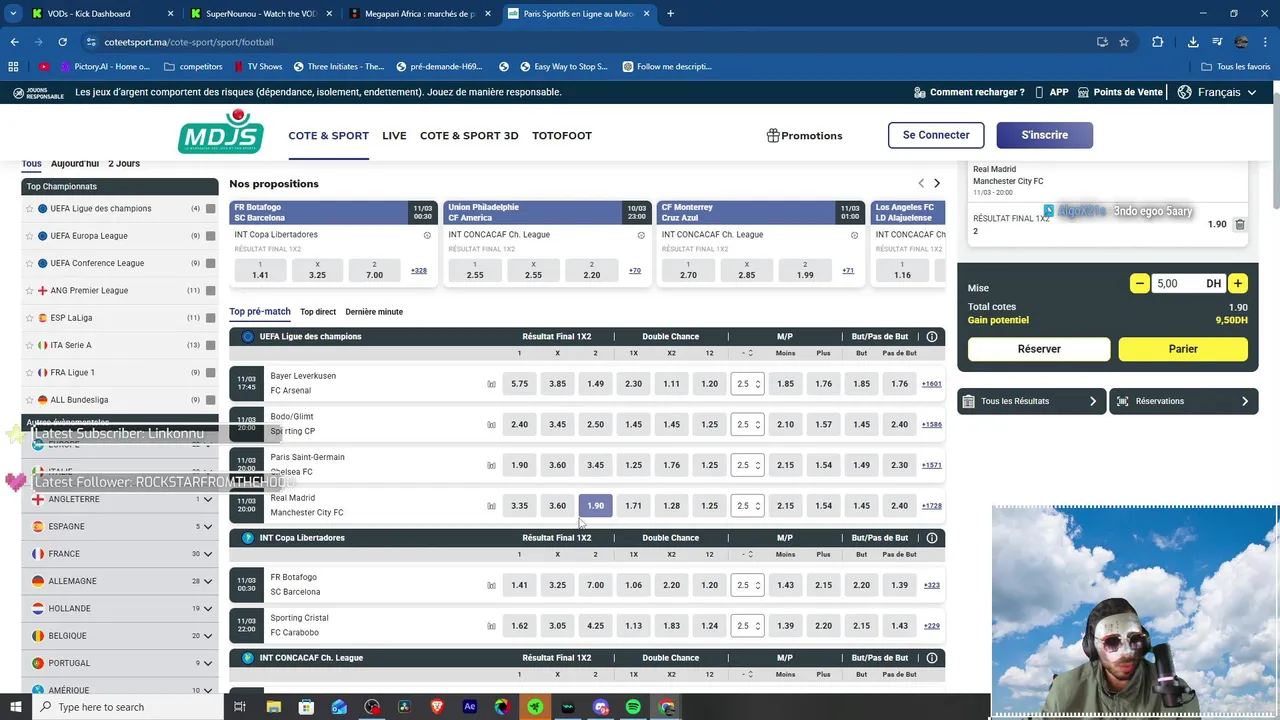Image resolution: width=1280 pixels, height=720 pixels.
Task: Open info icon on Botafogo proposition card
Action: point(427,235)
